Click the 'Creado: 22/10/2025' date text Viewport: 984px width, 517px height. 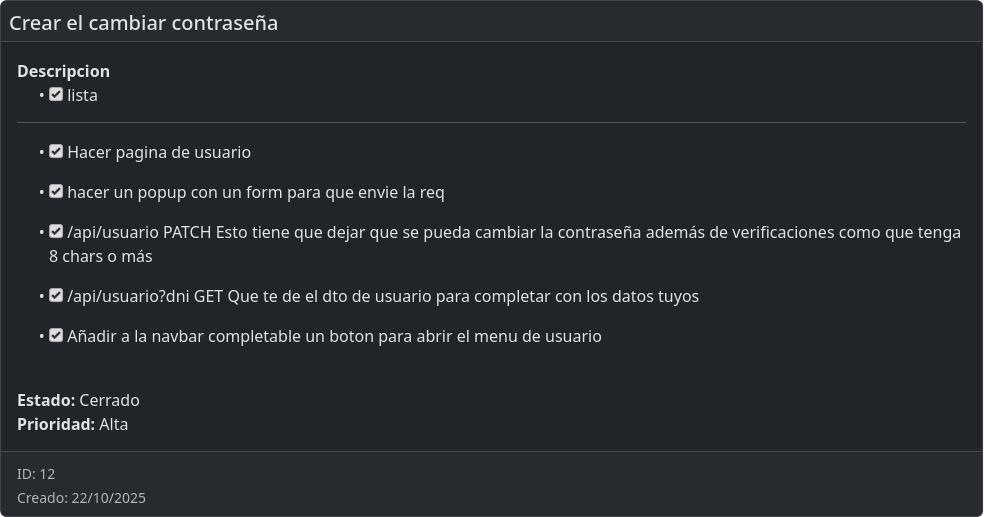(x=81, y=498)
